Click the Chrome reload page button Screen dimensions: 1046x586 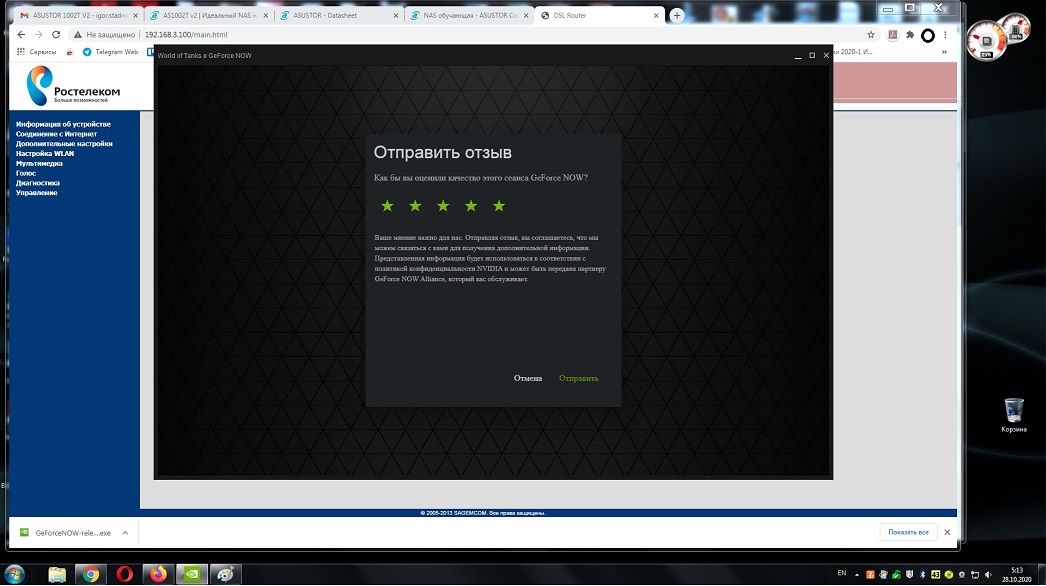click(59, 34)
